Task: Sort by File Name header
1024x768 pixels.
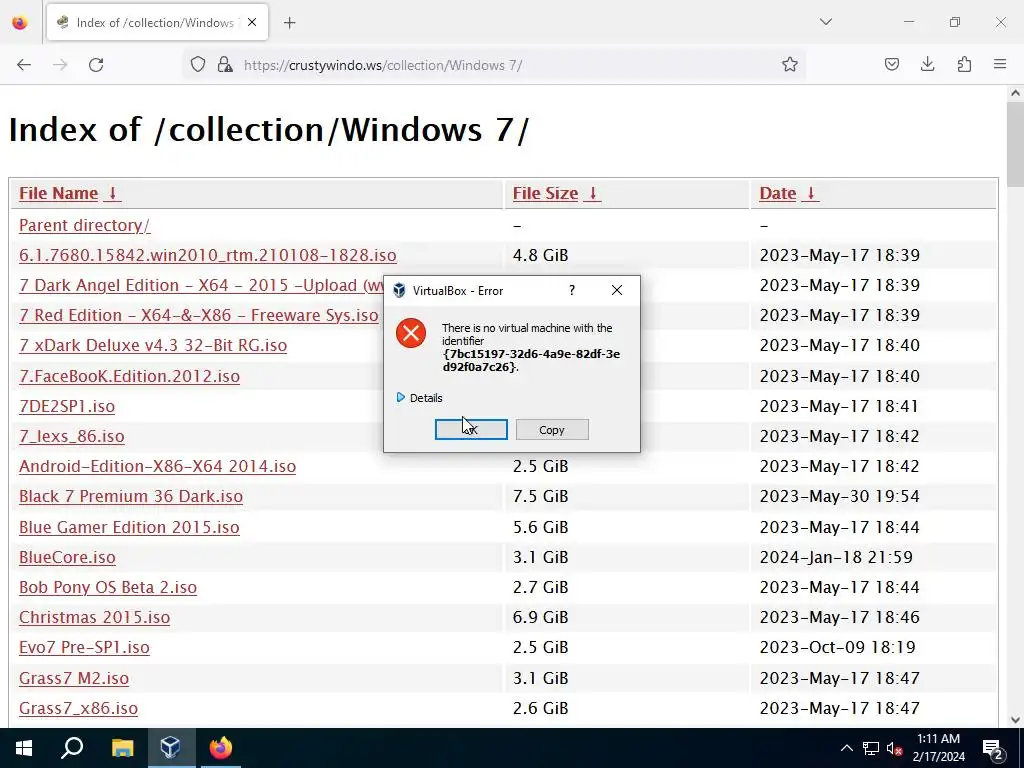Action: (x=59, y=193)
